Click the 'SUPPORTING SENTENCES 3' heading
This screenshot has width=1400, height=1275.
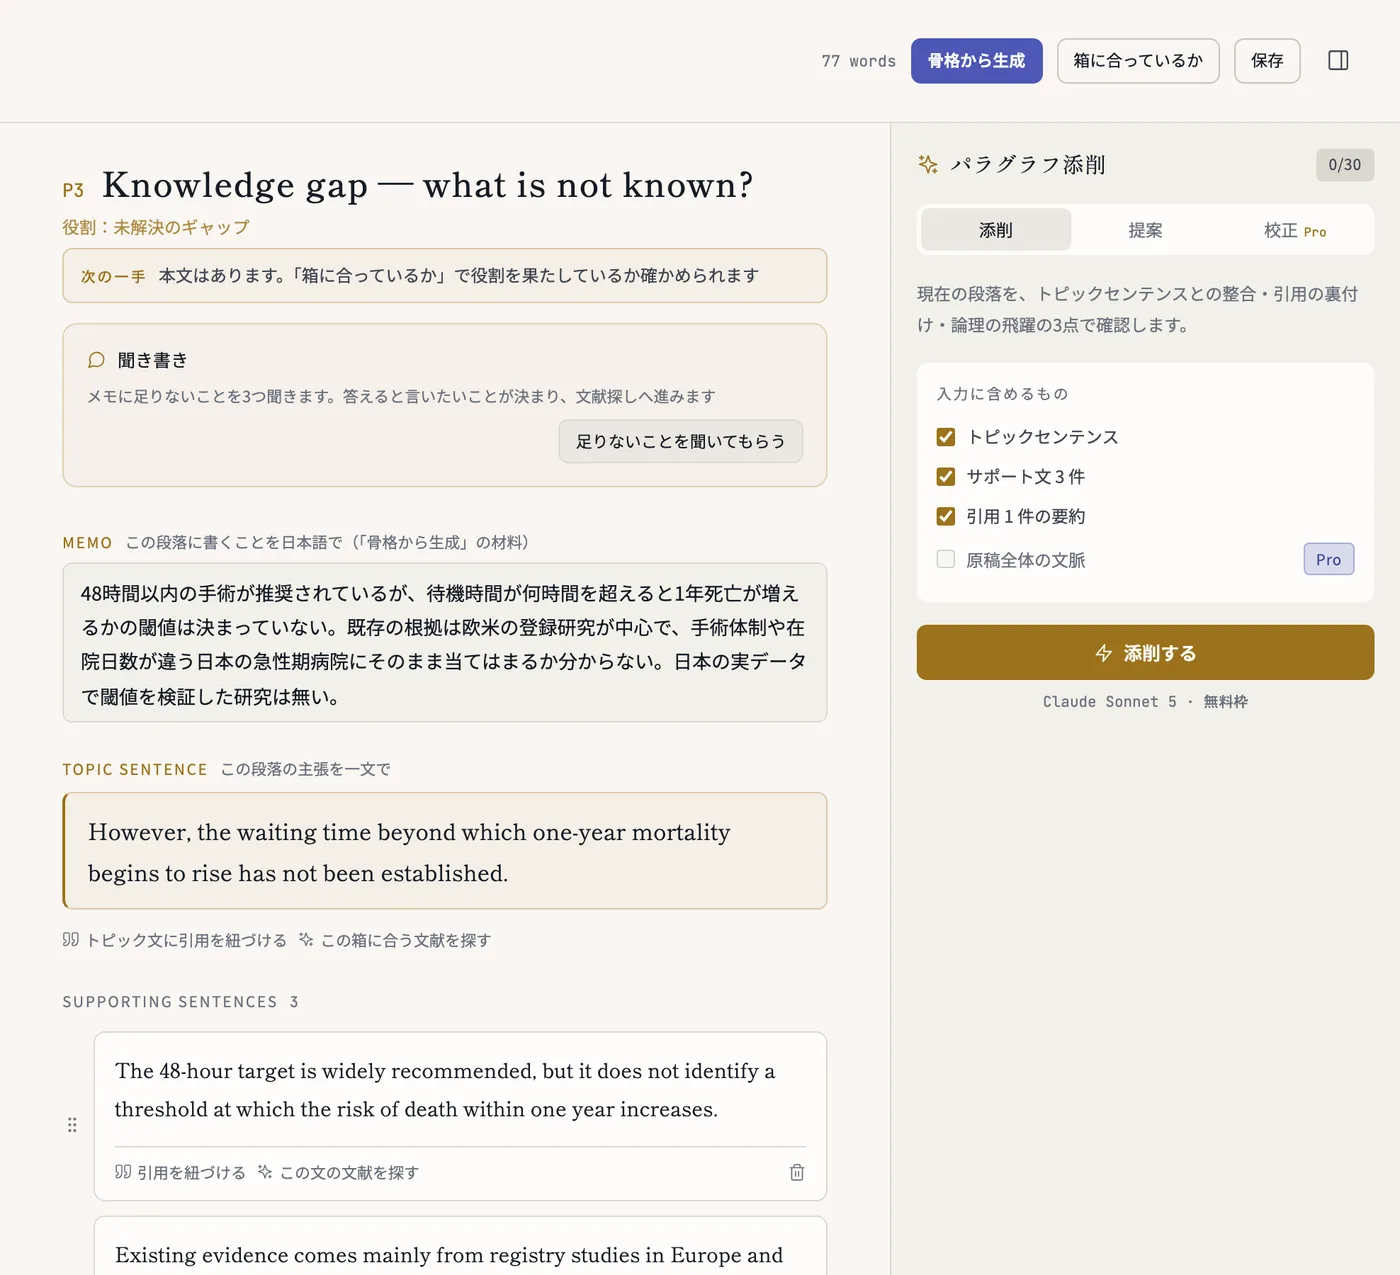181,1002
